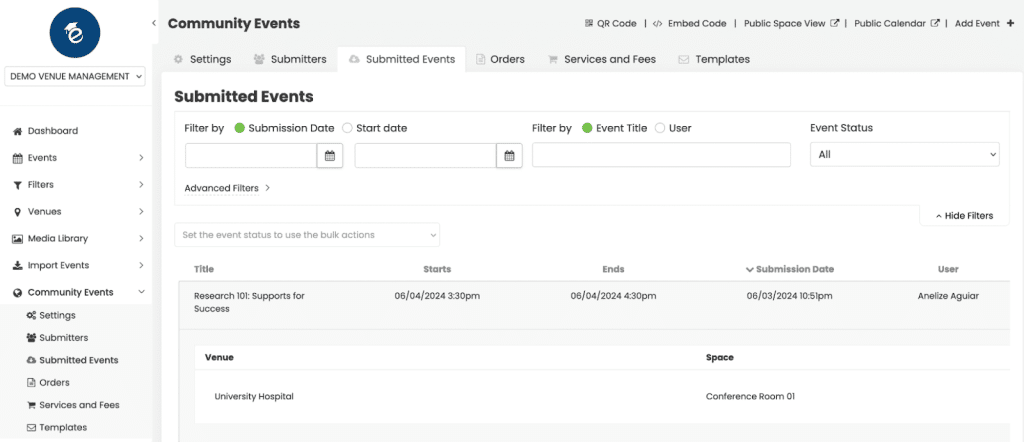This screenshot has width=1024, height=442.
Task: Click Services and Fees tab cart icon
Action: (552, 59)
